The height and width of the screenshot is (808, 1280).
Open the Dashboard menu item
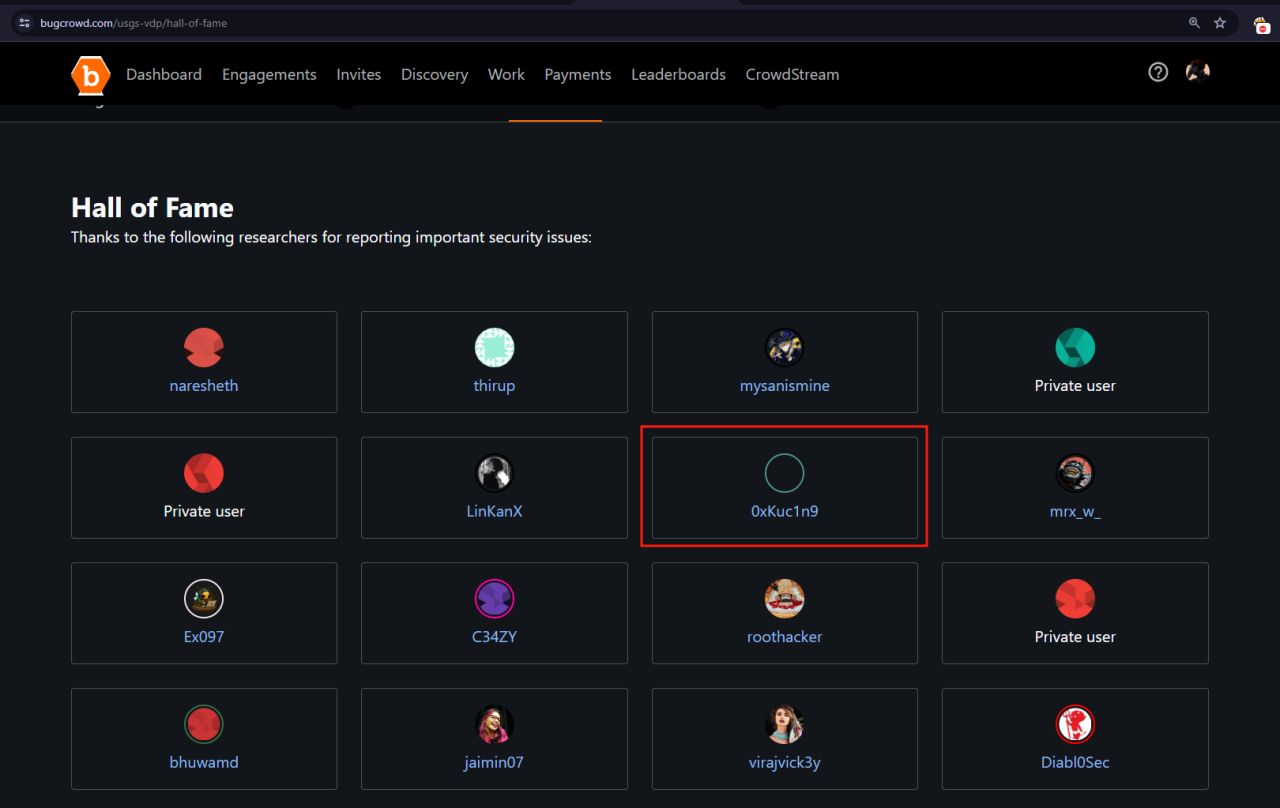(164, 74)
